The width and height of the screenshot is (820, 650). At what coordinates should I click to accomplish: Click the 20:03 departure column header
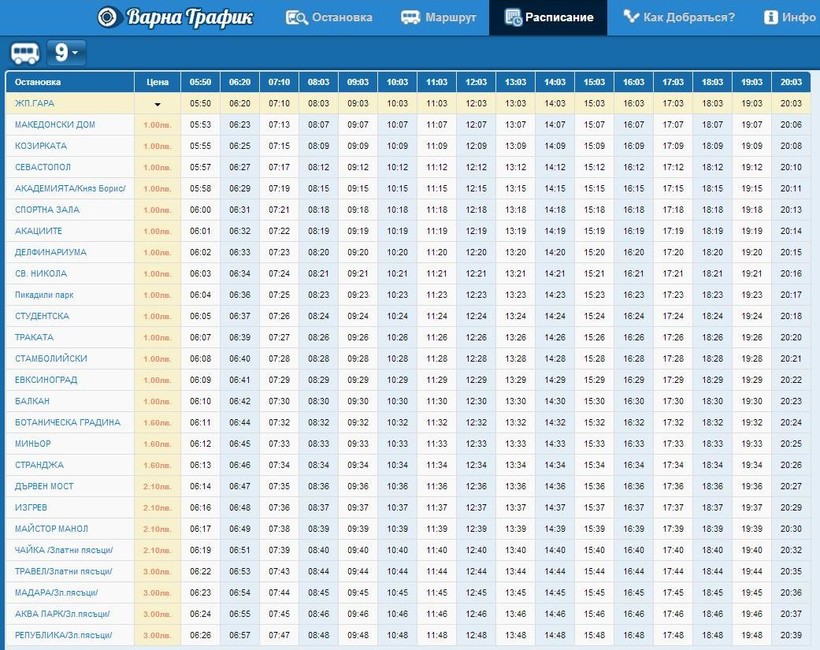point(791,82)
